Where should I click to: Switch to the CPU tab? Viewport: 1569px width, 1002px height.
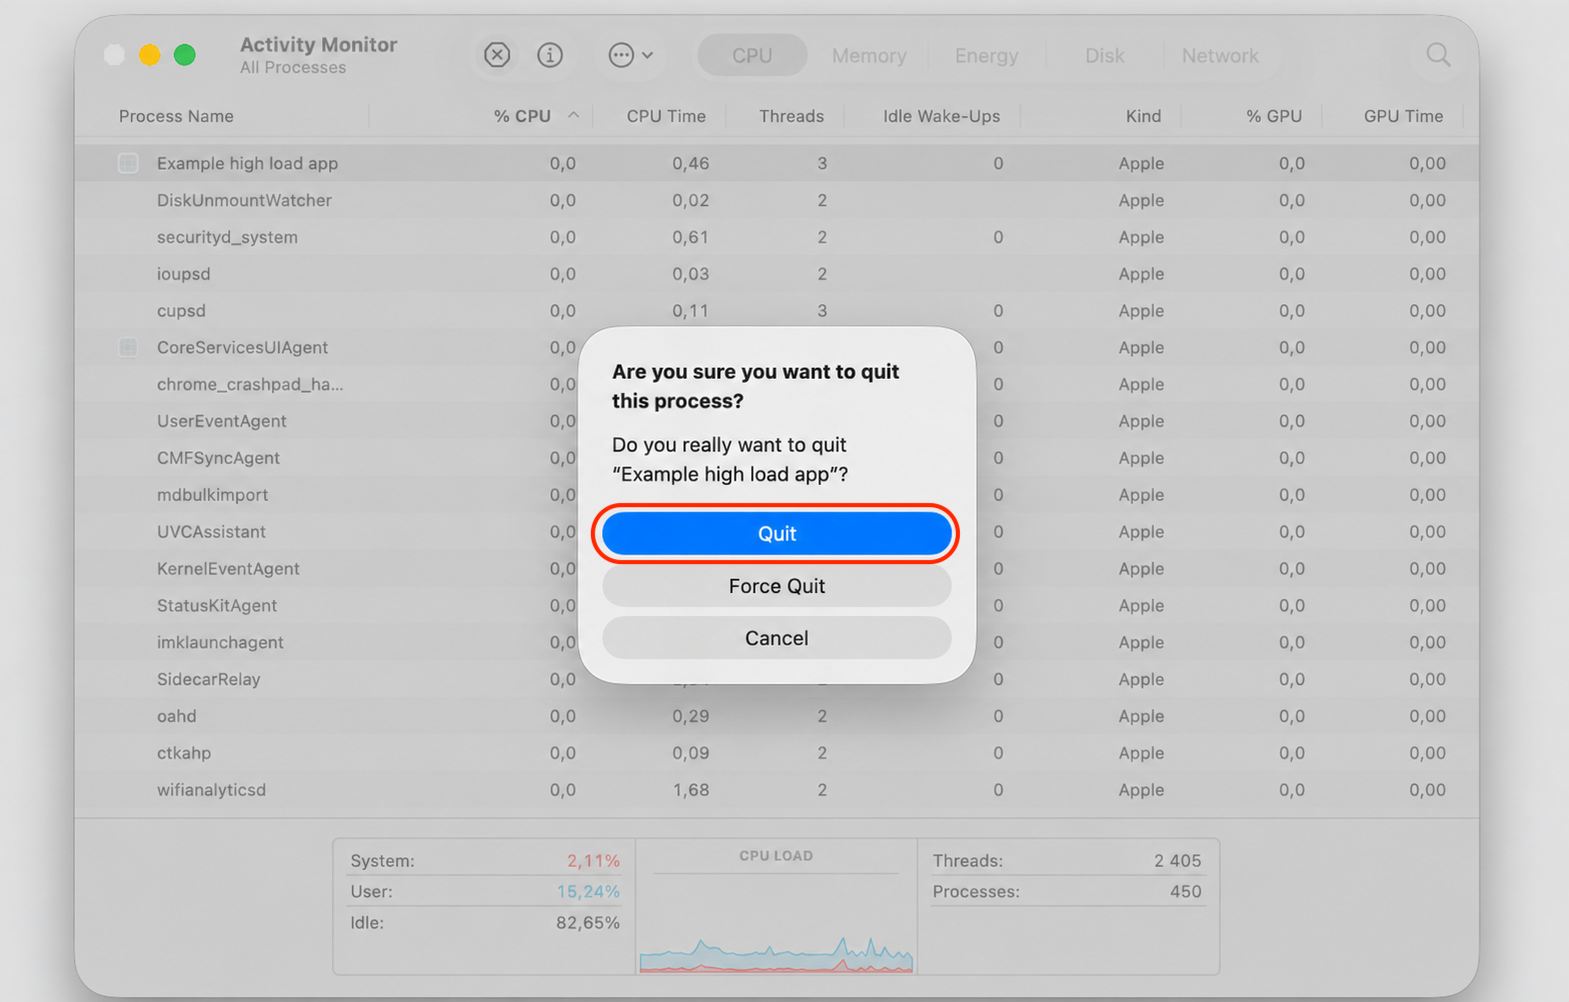coord(752,56)
